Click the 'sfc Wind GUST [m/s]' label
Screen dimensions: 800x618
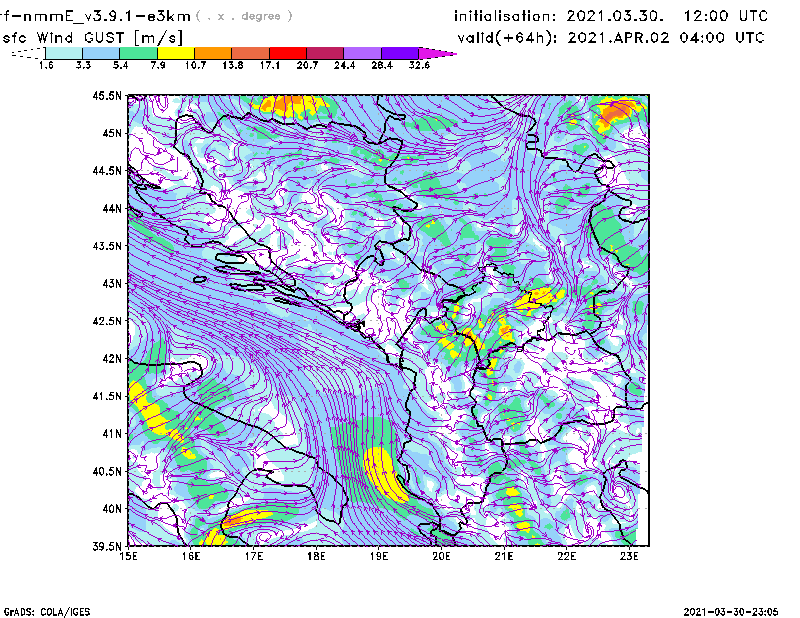tap(92, 38)
